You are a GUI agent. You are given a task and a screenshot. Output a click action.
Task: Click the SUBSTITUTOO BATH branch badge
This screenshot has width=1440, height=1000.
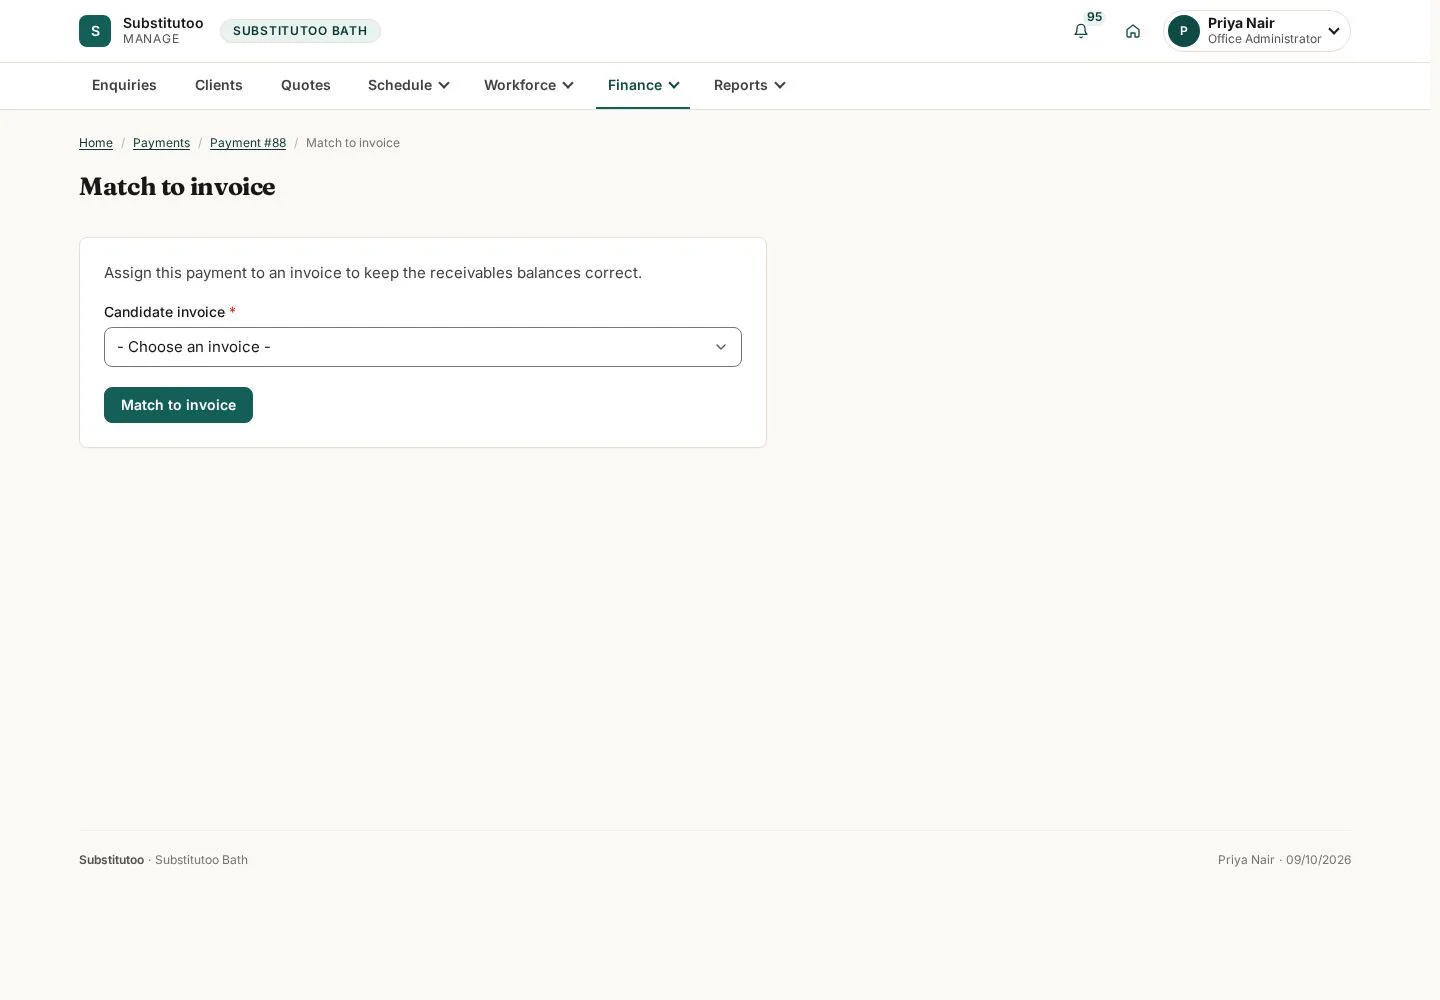300,31
